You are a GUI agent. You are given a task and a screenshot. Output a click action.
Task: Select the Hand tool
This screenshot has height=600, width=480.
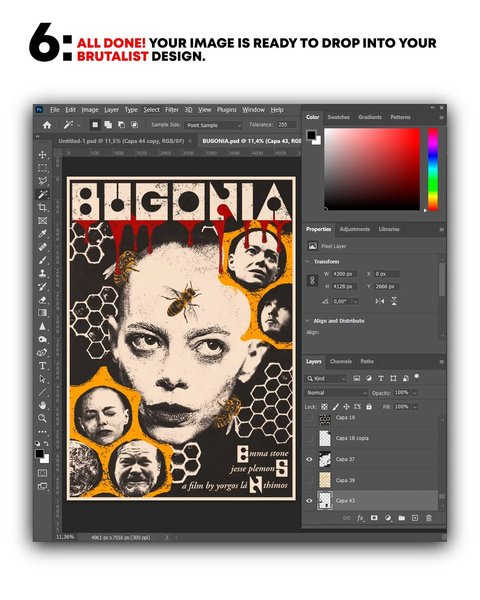(42, 405)
